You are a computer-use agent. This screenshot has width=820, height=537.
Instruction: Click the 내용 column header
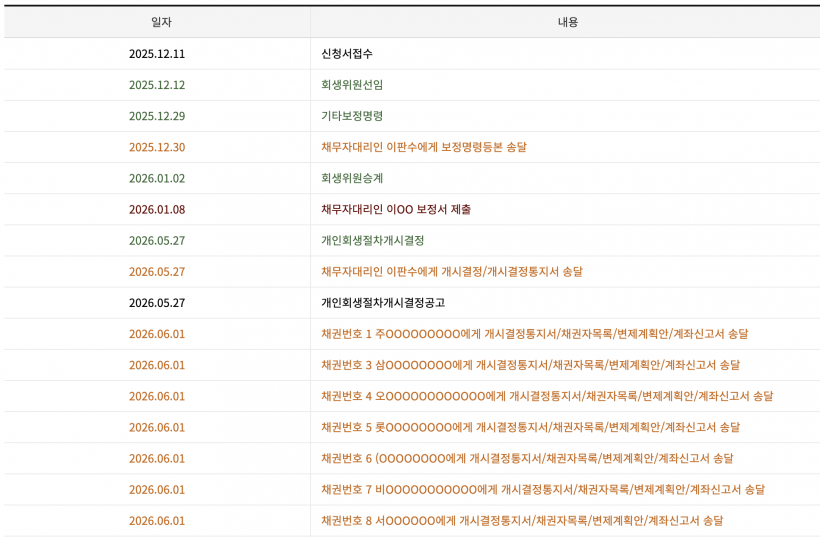[x=567, y=22]
